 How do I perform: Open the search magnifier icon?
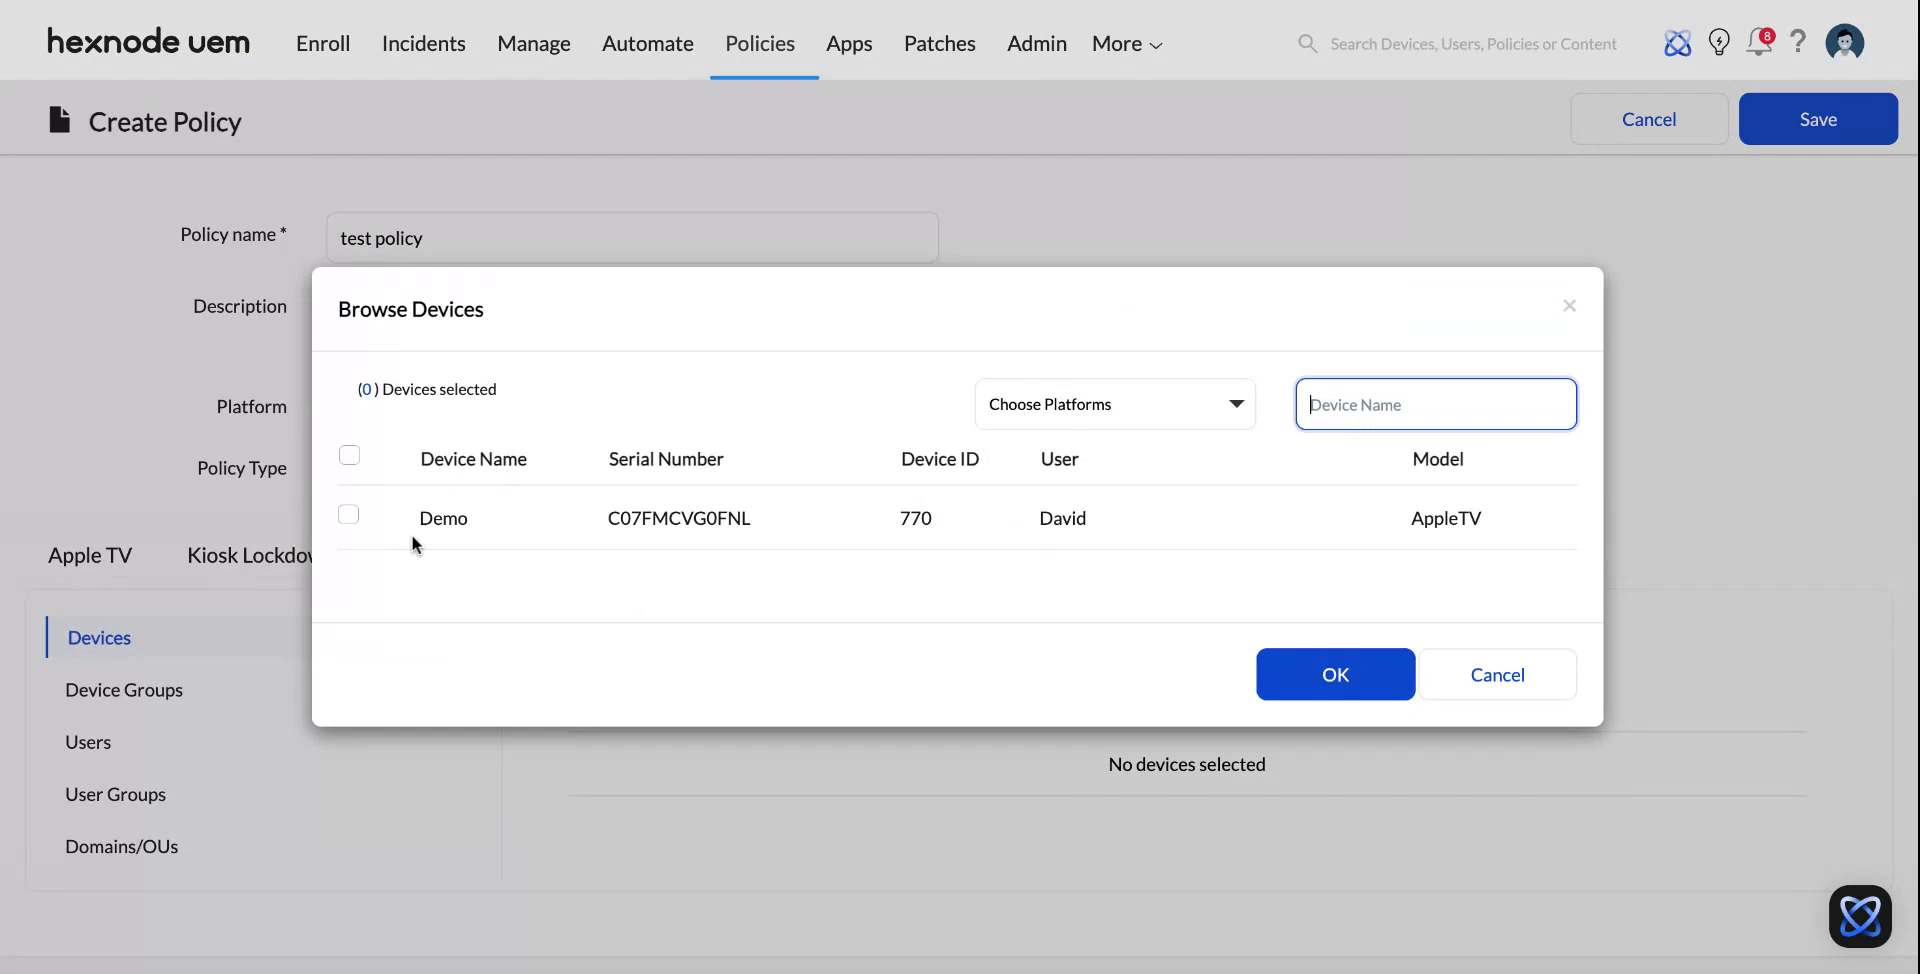coord(1307,43)
